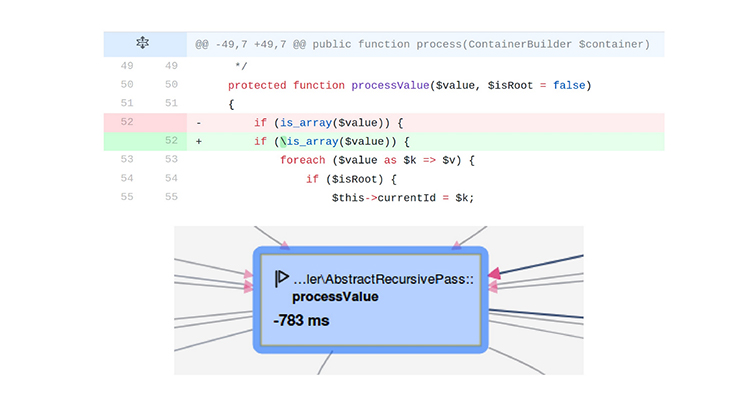
Task: Select new line number 52 in the added row
Action: (x=171, y=141)
